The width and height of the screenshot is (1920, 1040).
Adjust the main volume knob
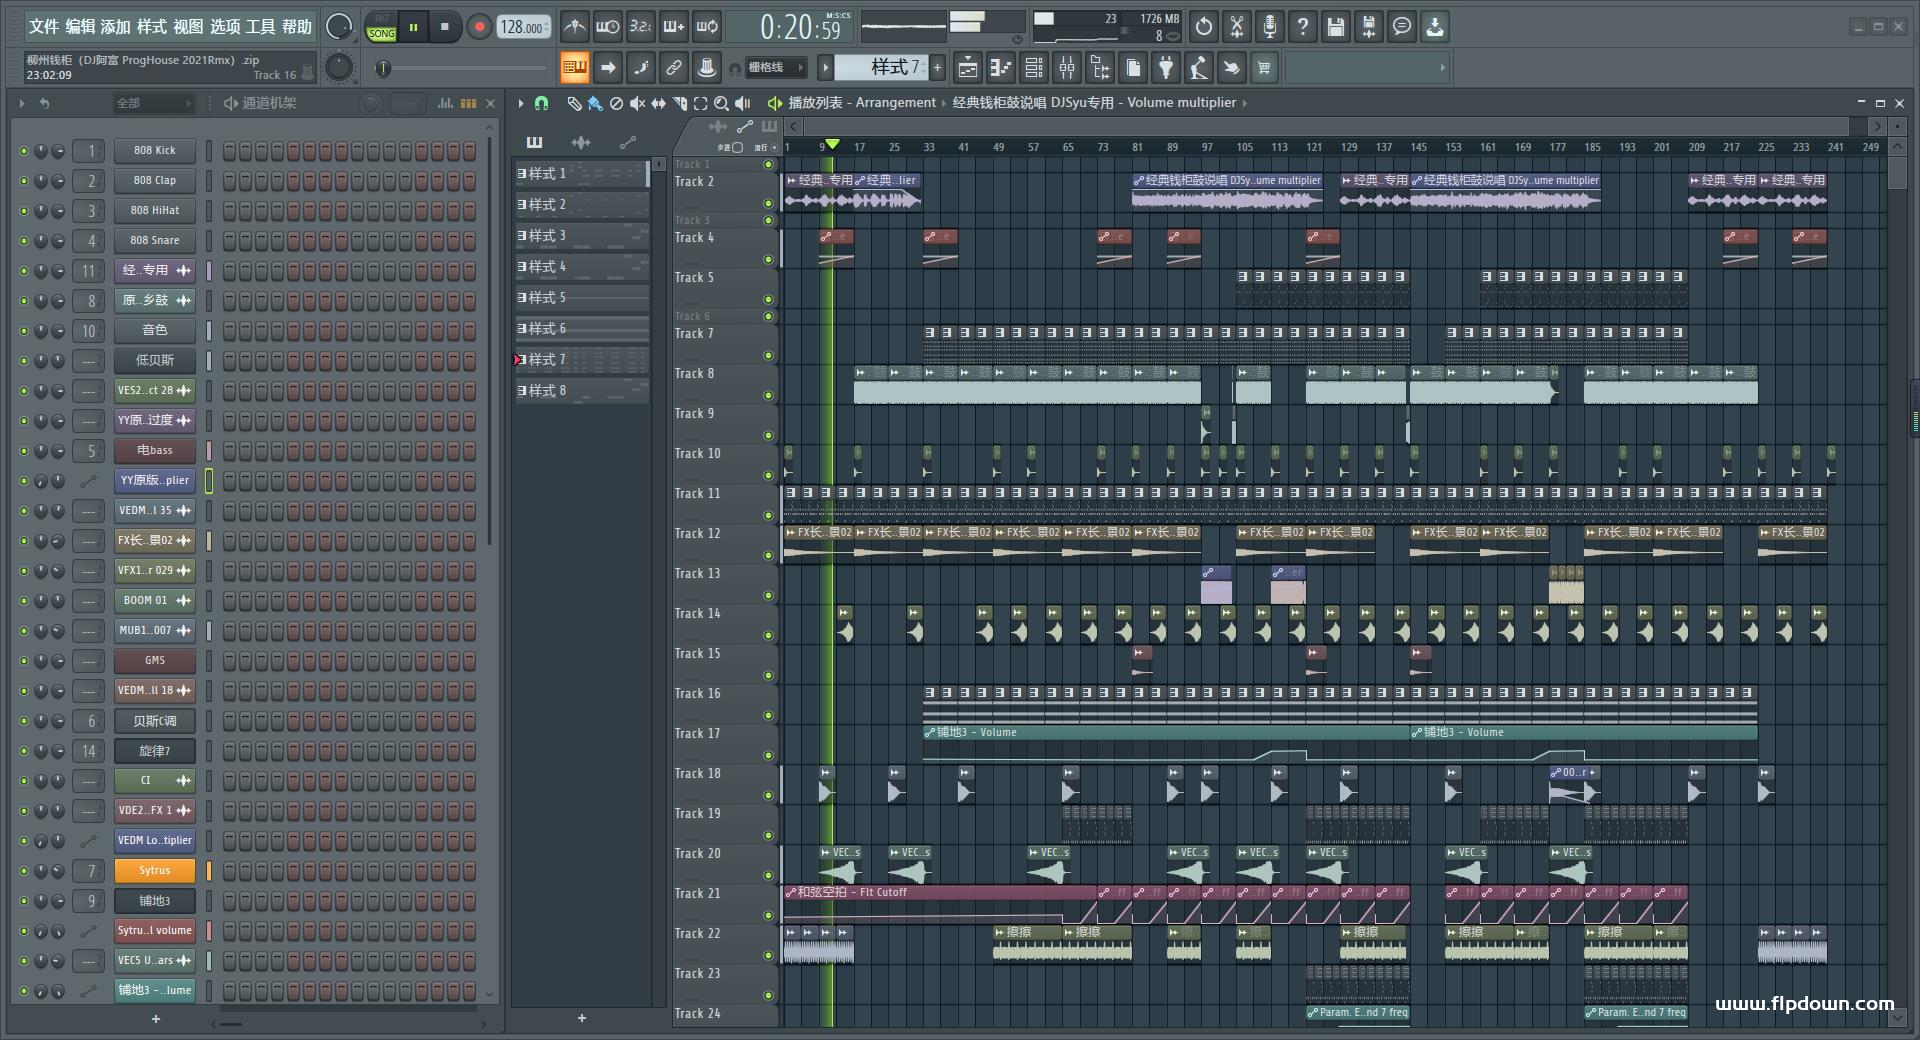[x=339, y=27]
